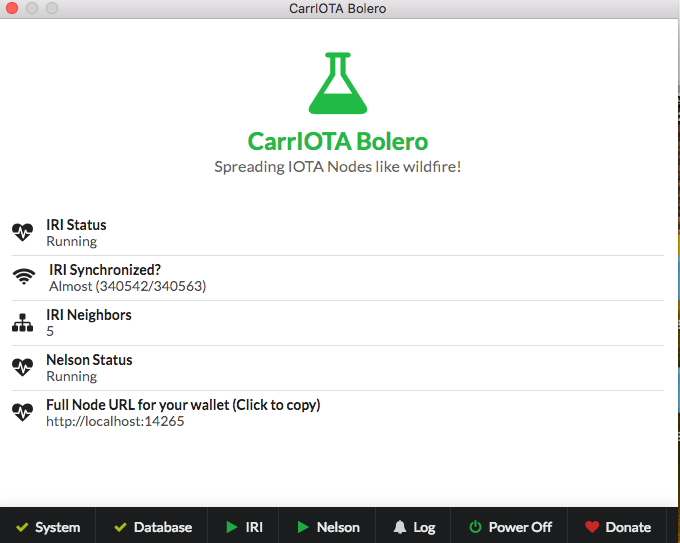Click the Power Off label
Screen dimensions: 680x543
point(520,527)
